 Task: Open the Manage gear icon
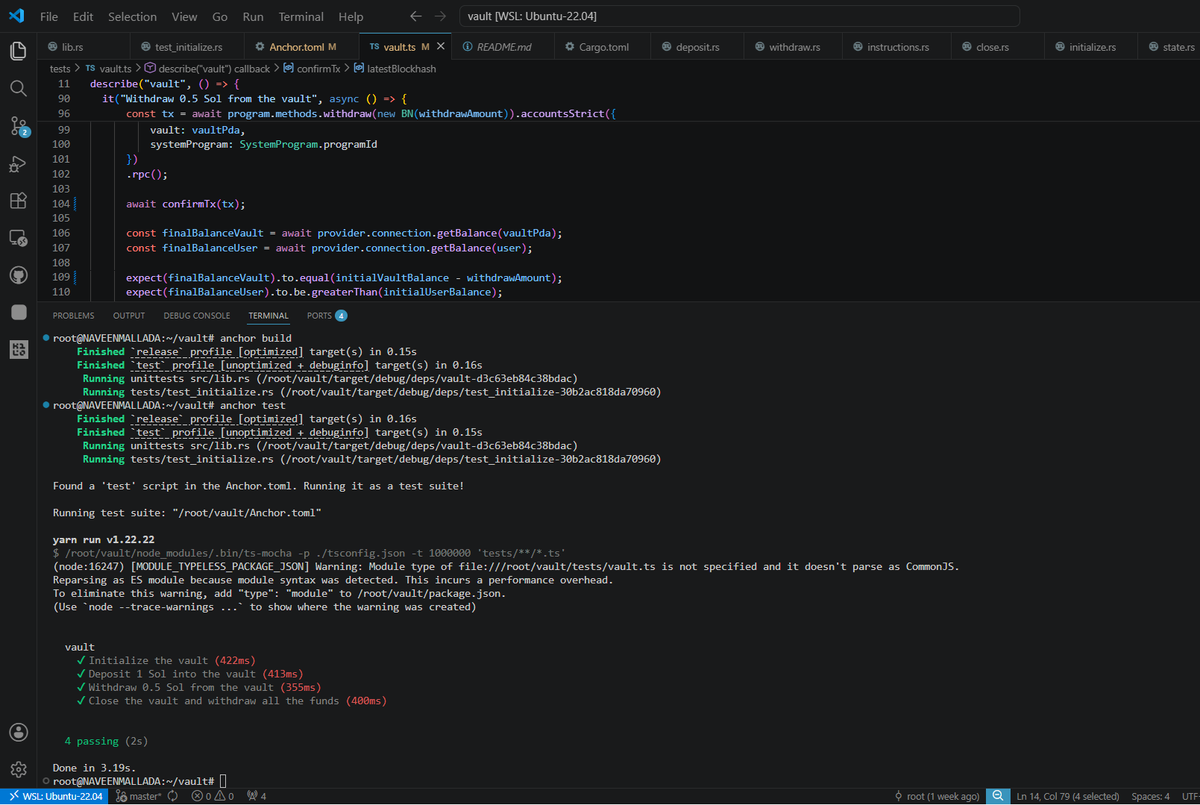point(18,769)
